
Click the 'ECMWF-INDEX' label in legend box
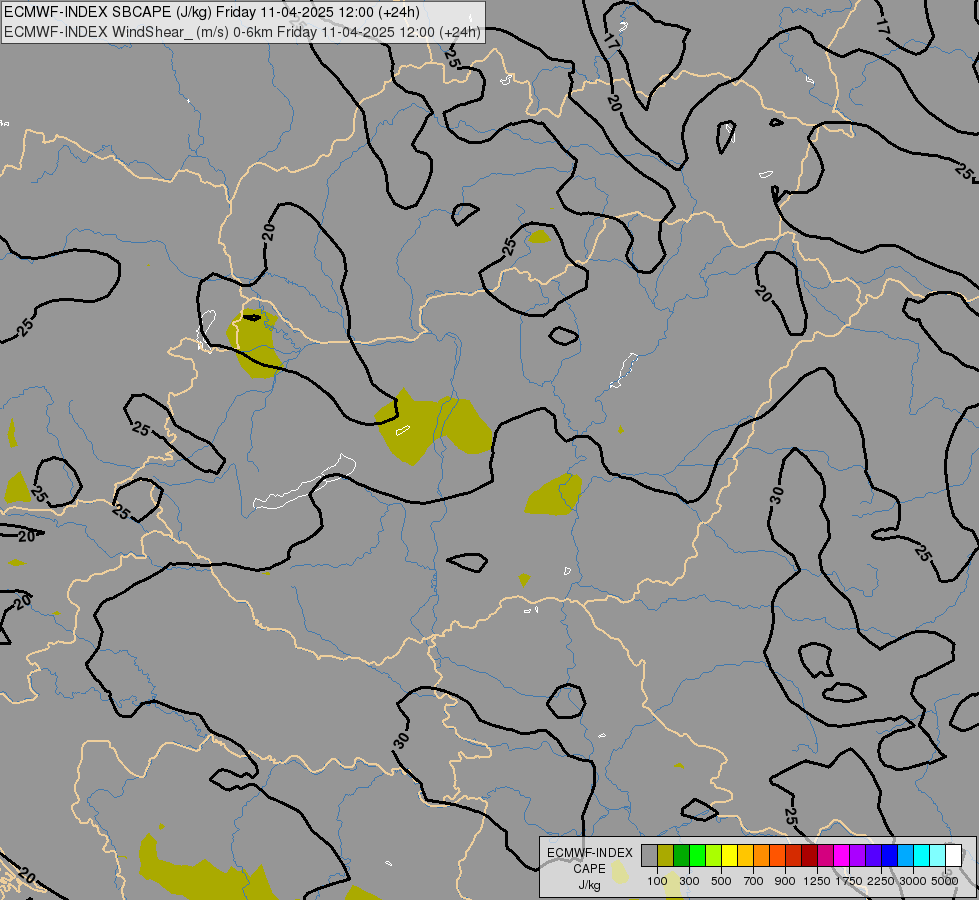click(589, 853)
